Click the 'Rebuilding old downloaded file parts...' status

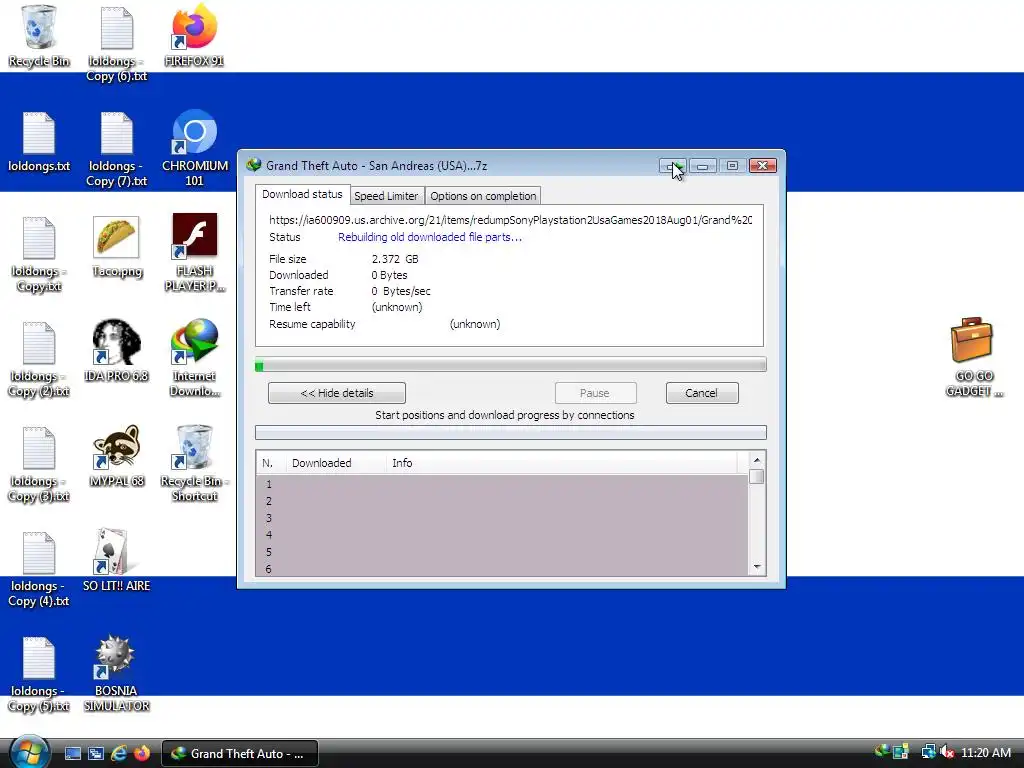[x=430, y=237]
